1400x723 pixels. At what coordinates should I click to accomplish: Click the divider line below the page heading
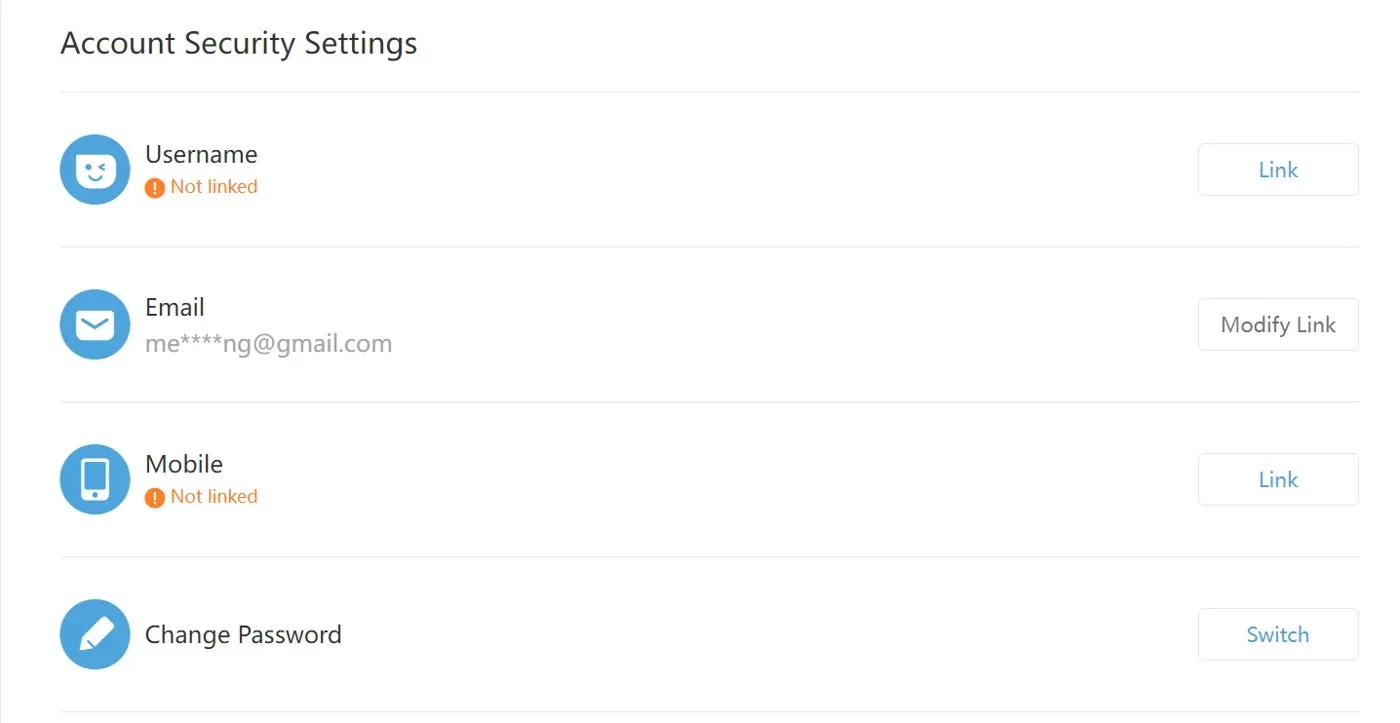[709, 92]
